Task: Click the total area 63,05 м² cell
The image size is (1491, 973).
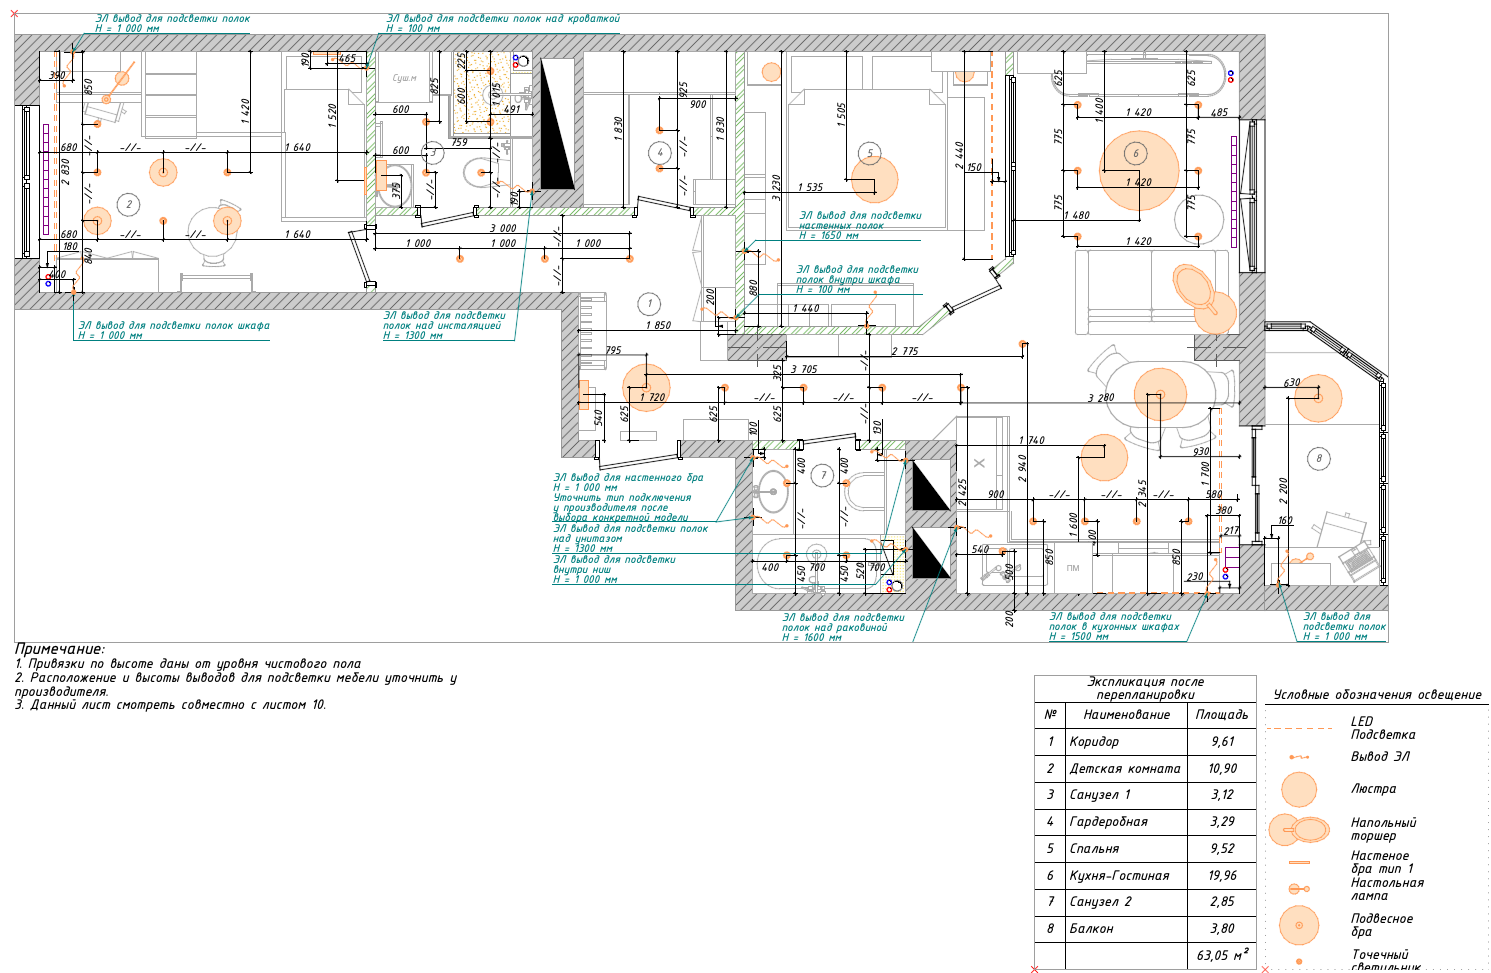Action: point(1221,955)
